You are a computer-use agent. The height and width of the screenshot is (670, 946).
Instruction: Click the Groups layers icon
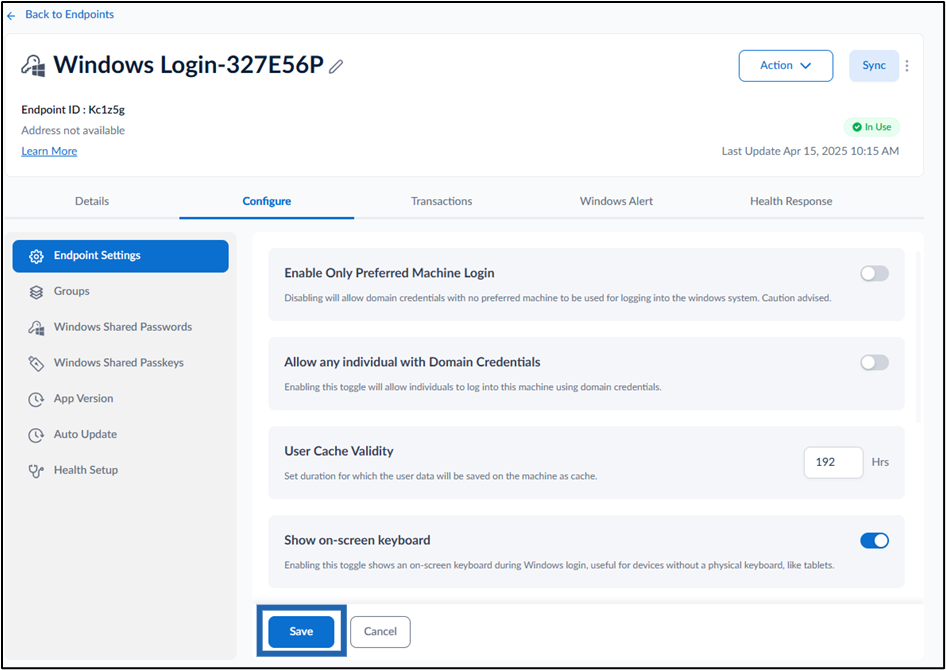(36, 292)
